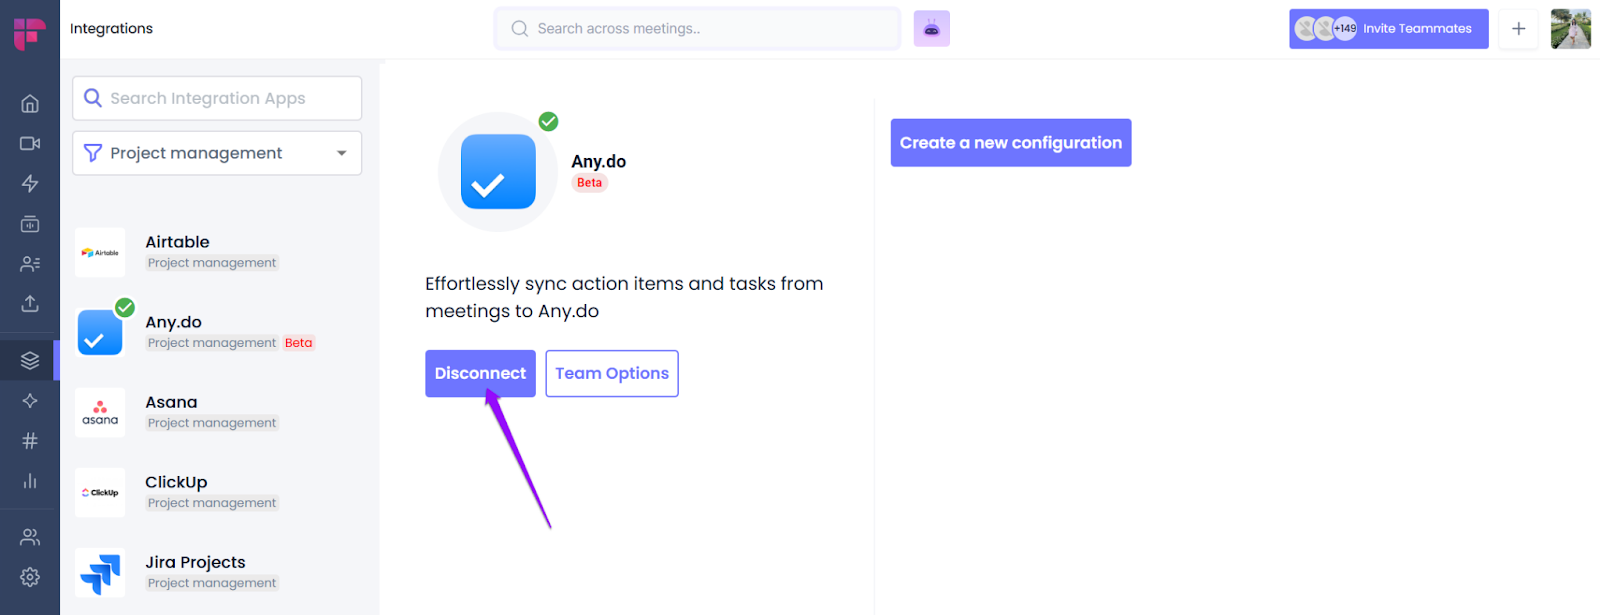Click Disconnect for Any.do
The height and width of the screenshot is (615, 1600).
pos(480,373)
